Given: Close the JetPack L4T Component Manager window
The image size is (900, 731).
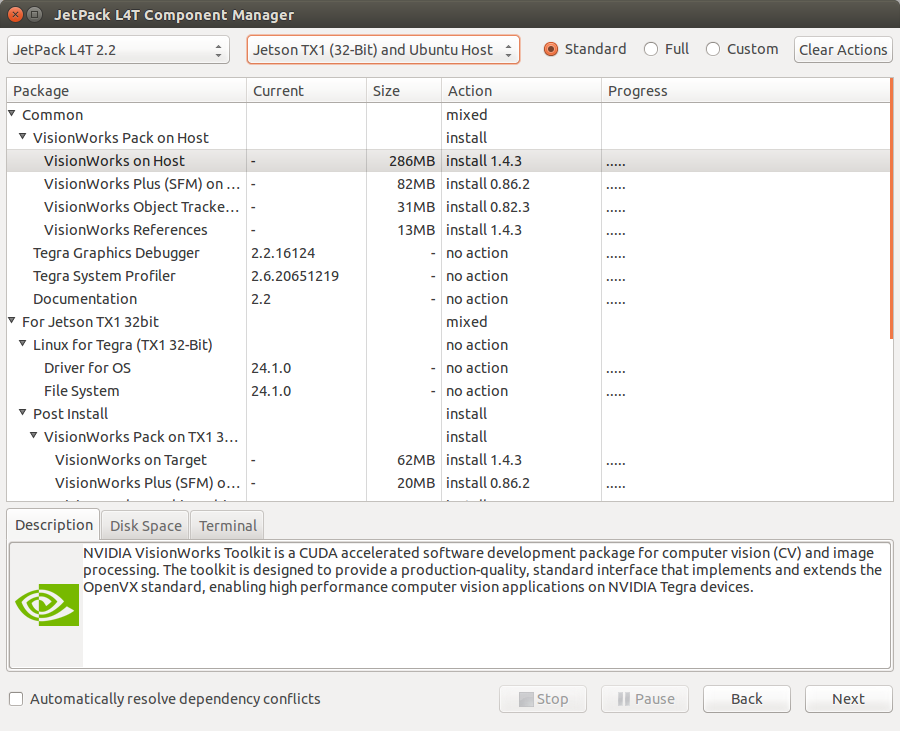Looking at the screenshot, I should tap(15, 14).
